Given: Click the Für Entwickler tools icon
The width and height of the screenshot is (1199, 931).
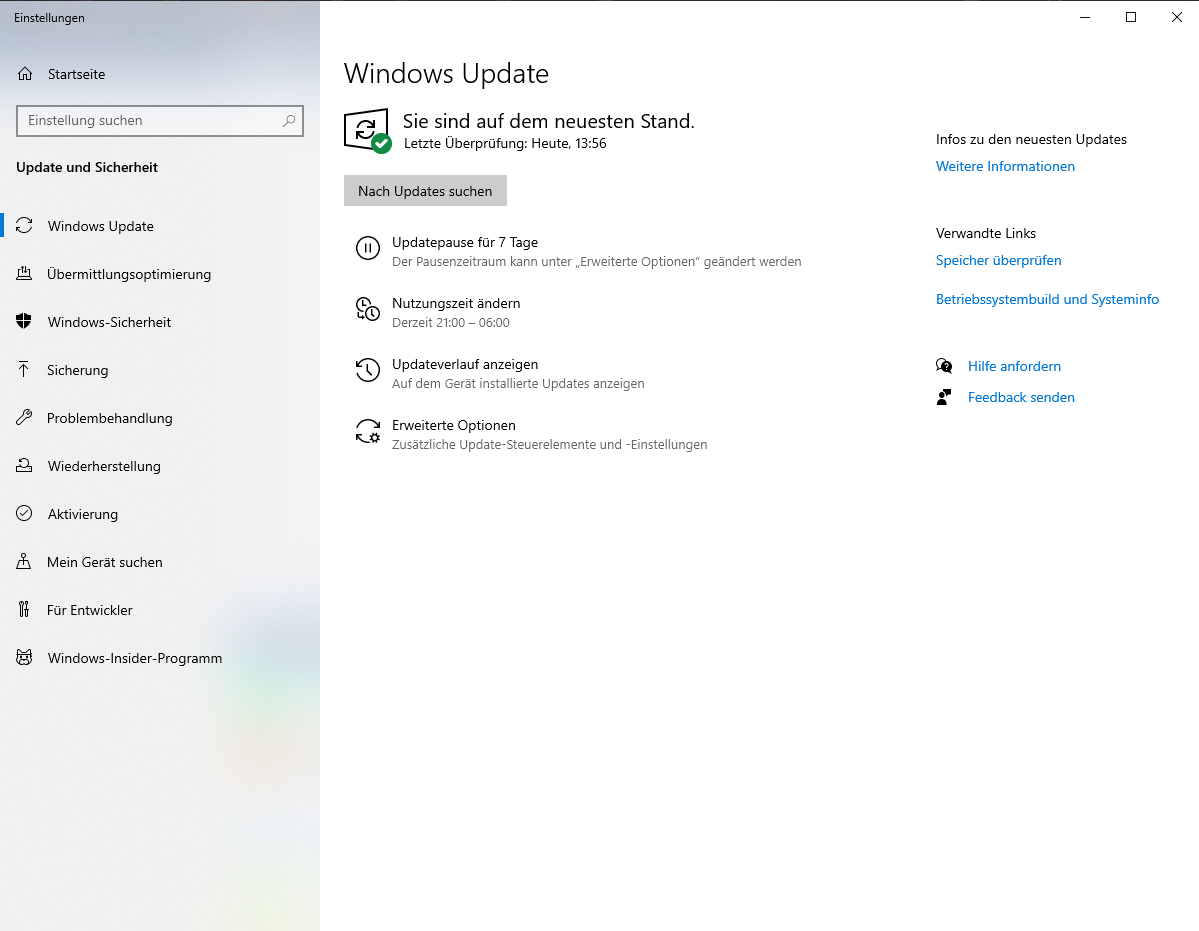Looking at the screenshot, I should point(24,610).
